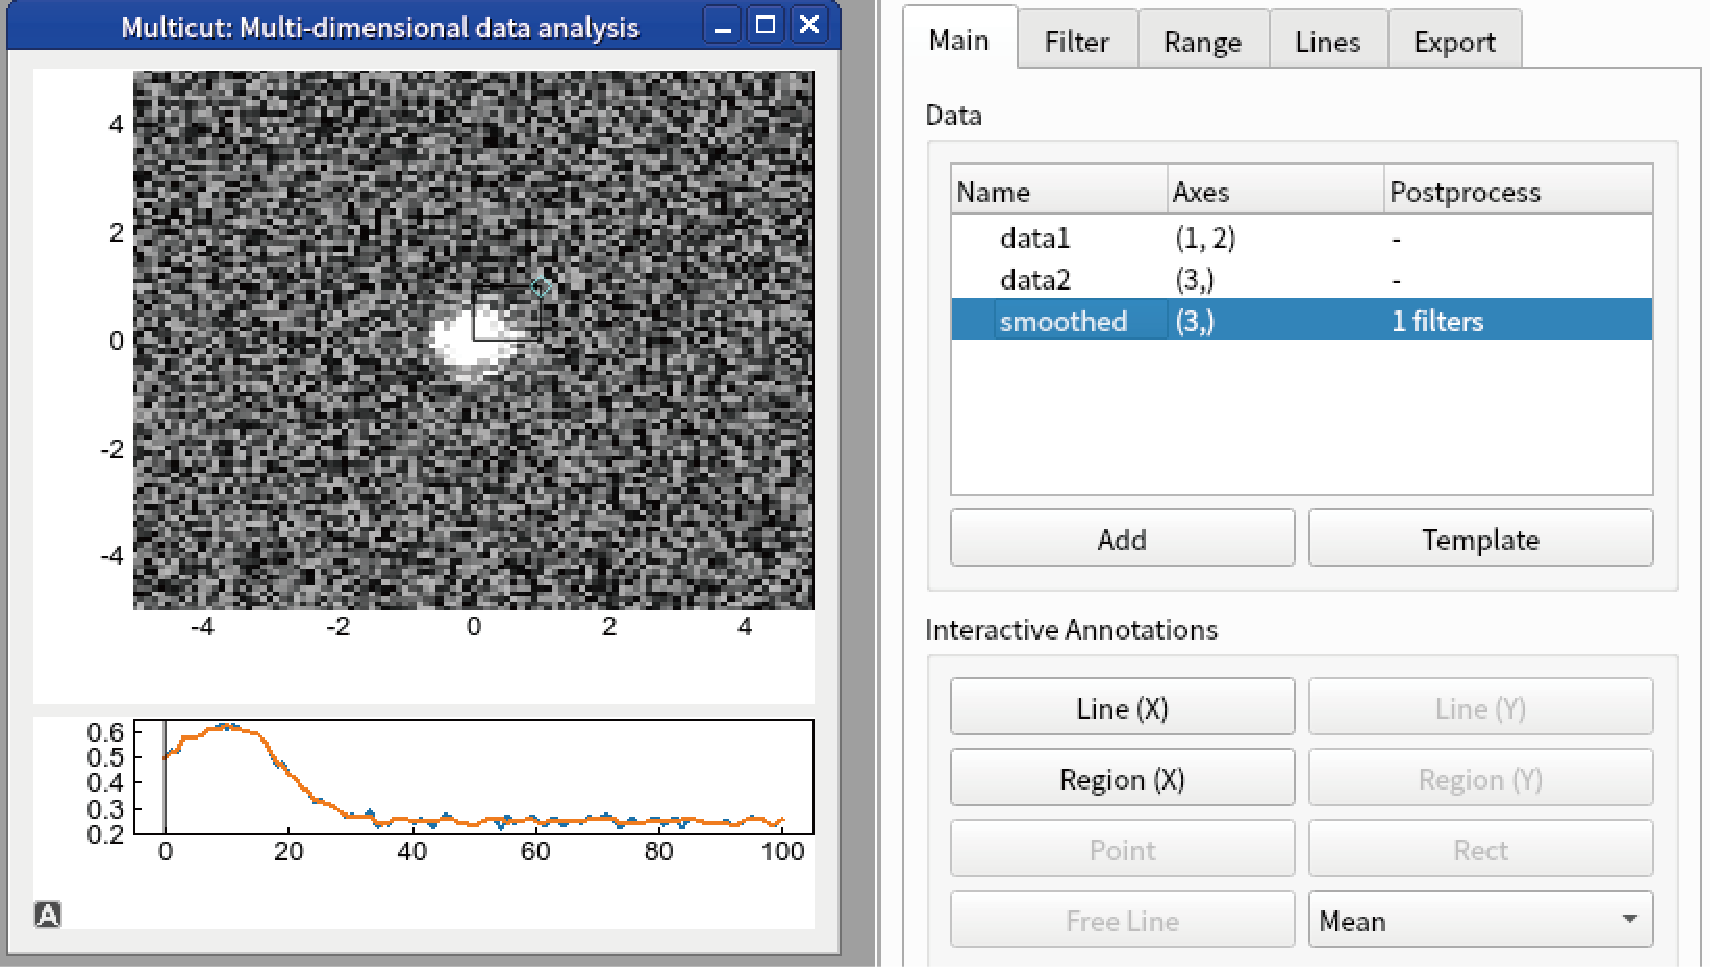Select the data2 row

pos(1301,279)
